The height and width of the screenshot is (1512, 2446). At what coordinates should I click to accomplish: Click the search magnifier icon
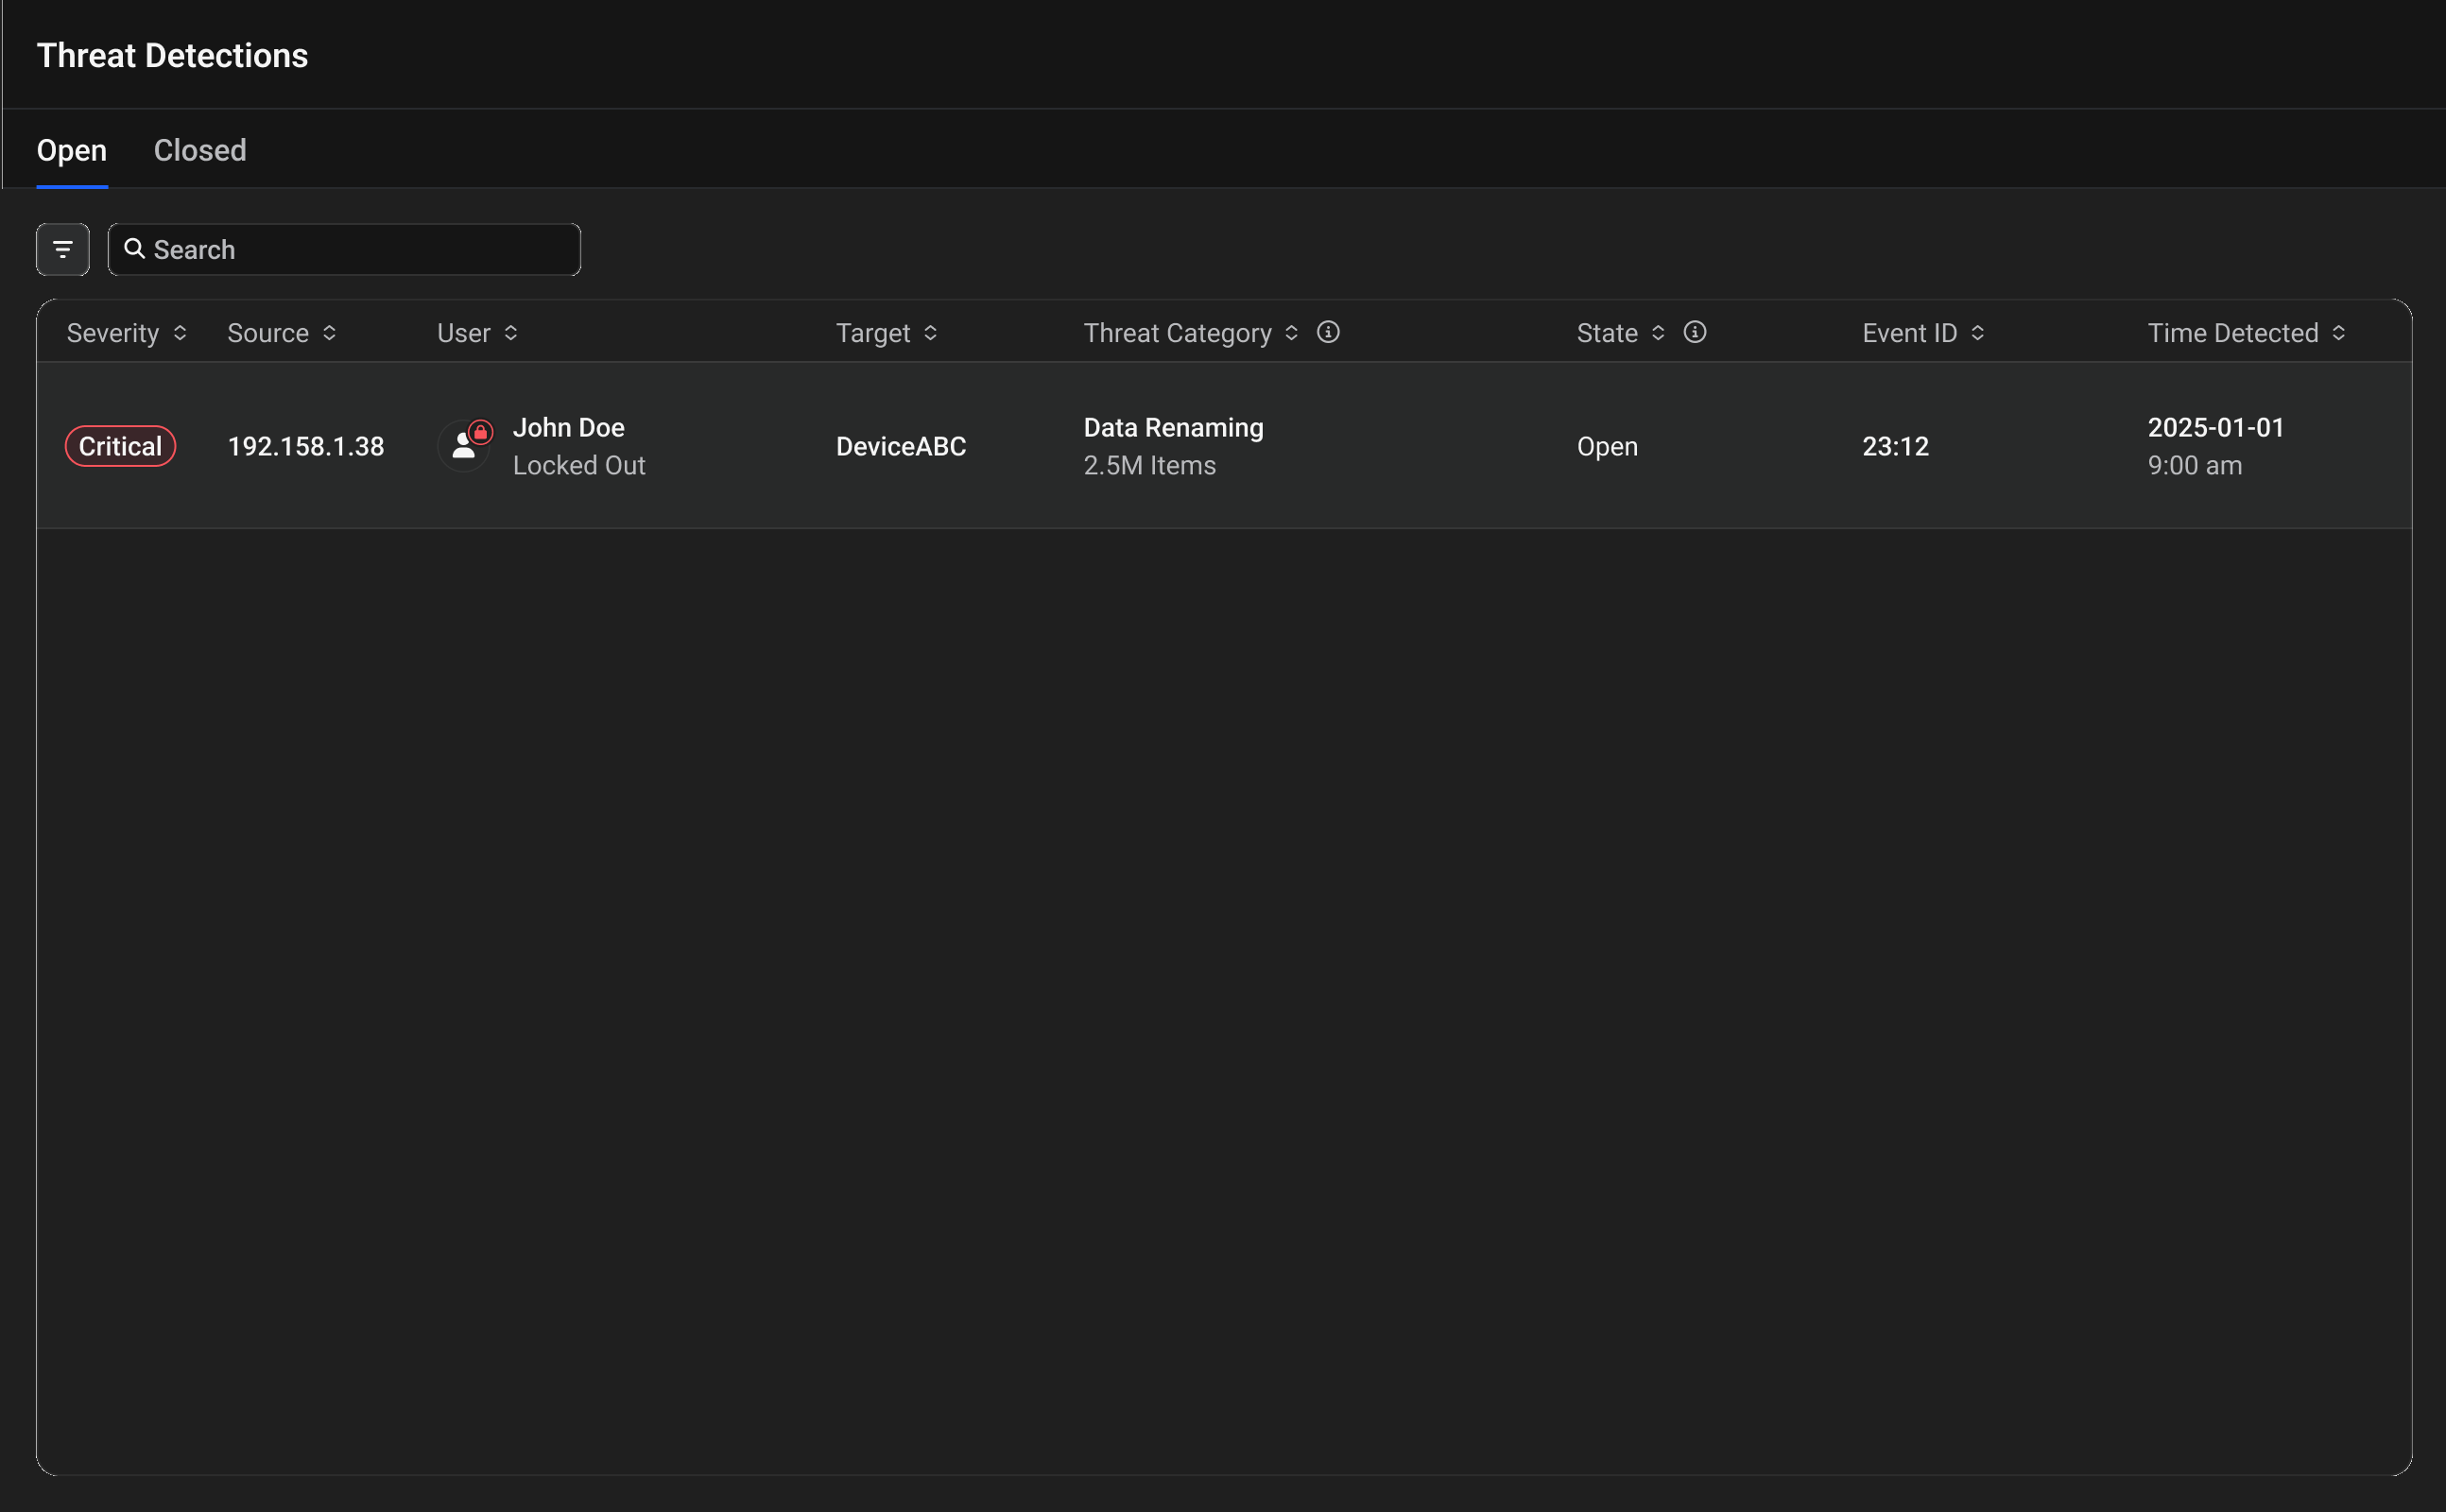134,248
